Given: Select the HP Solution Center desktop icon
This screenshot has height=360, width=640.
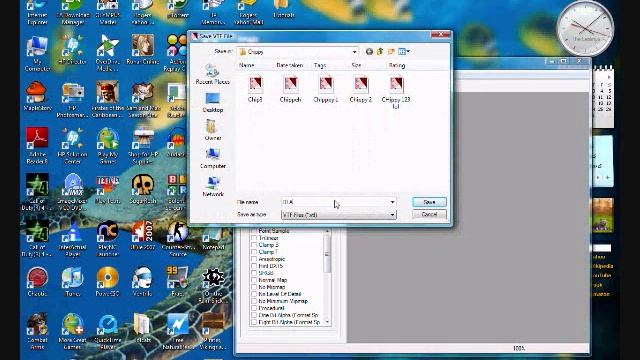Looking at the screenshot, I should [72, 146].
